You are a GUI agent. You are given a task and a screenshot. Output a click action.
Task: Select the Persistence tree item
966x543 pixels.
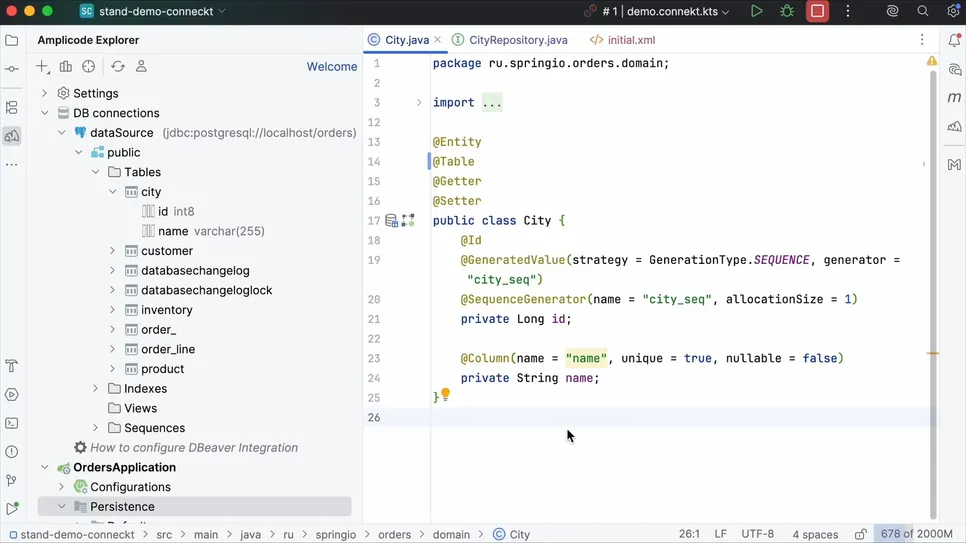194,507
